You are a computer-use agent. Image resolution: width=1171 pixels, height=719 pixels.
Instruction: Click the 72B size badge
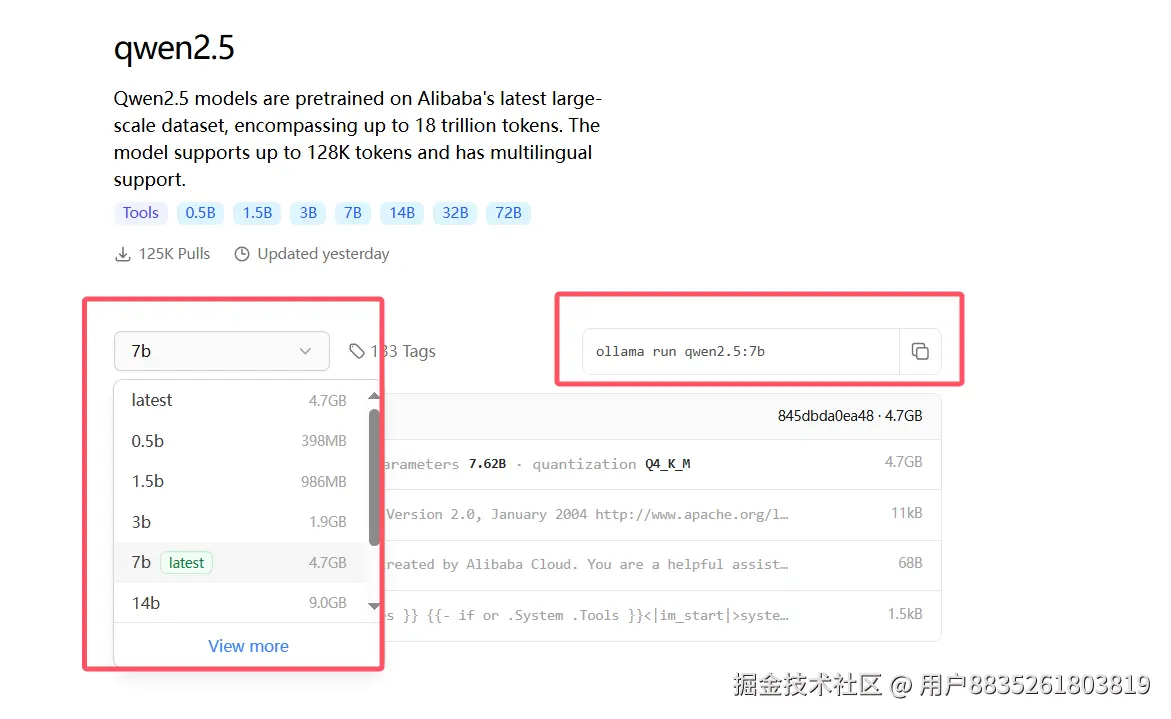[x=508, y=213]
